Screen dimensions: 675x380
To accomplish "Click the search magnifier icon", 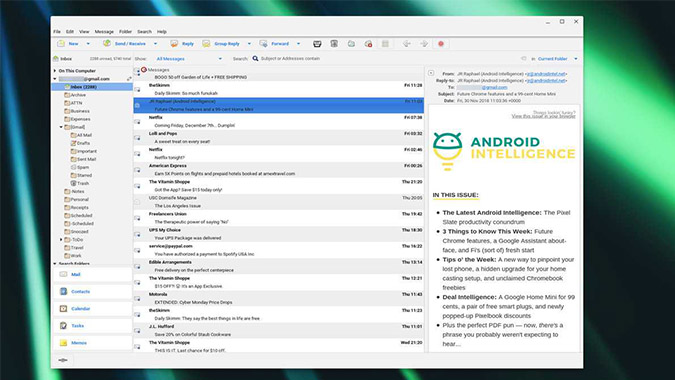I will [x=255, y=58].
